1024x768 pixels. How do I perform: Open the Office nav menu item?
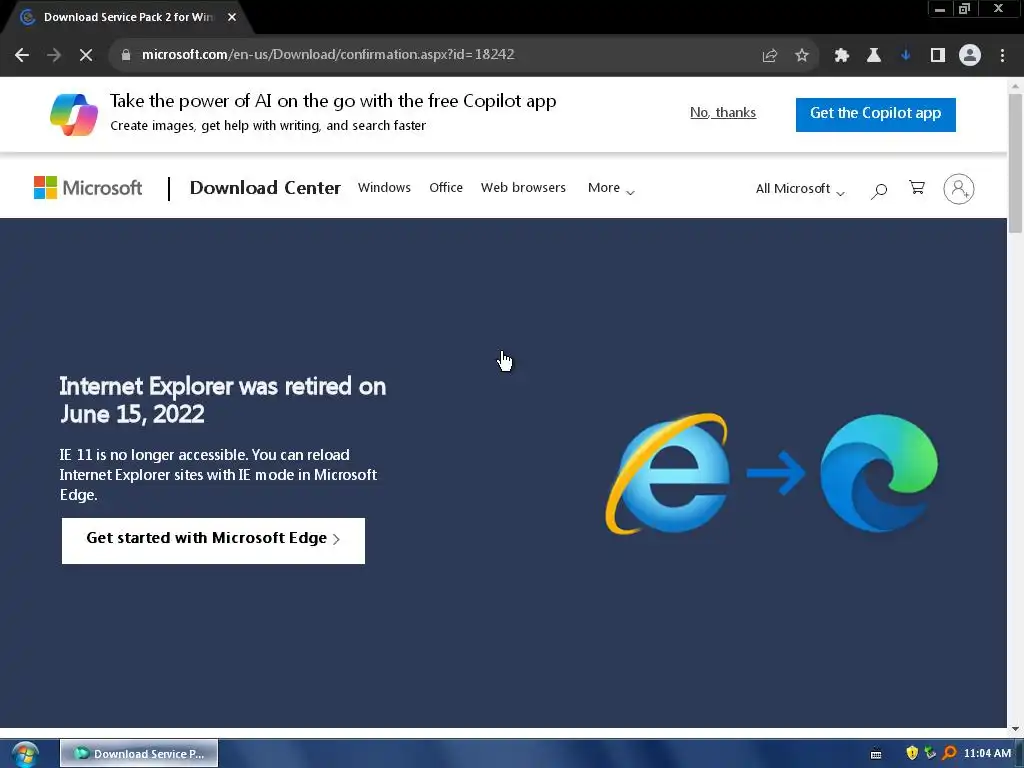pos(446,187)
